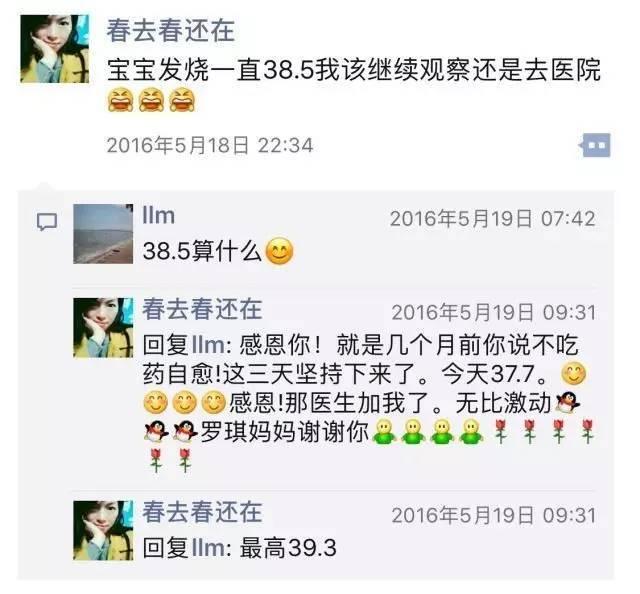Open the llm username link in the comments

[x=159, y=216]
